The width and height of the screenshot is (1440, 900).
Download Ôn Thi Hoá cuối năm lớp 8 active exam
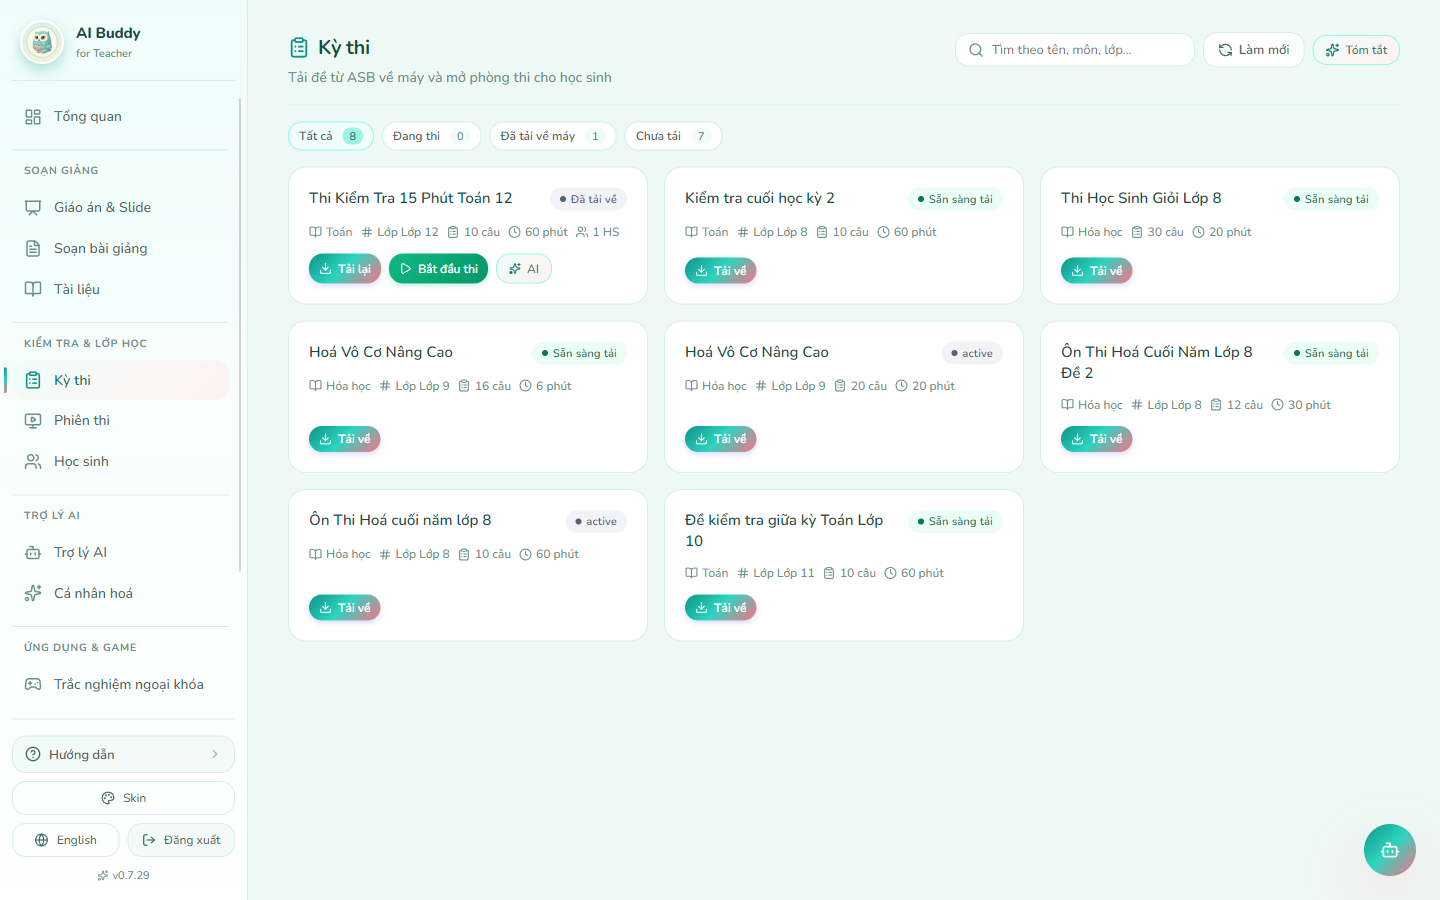(x=345, y=608)
